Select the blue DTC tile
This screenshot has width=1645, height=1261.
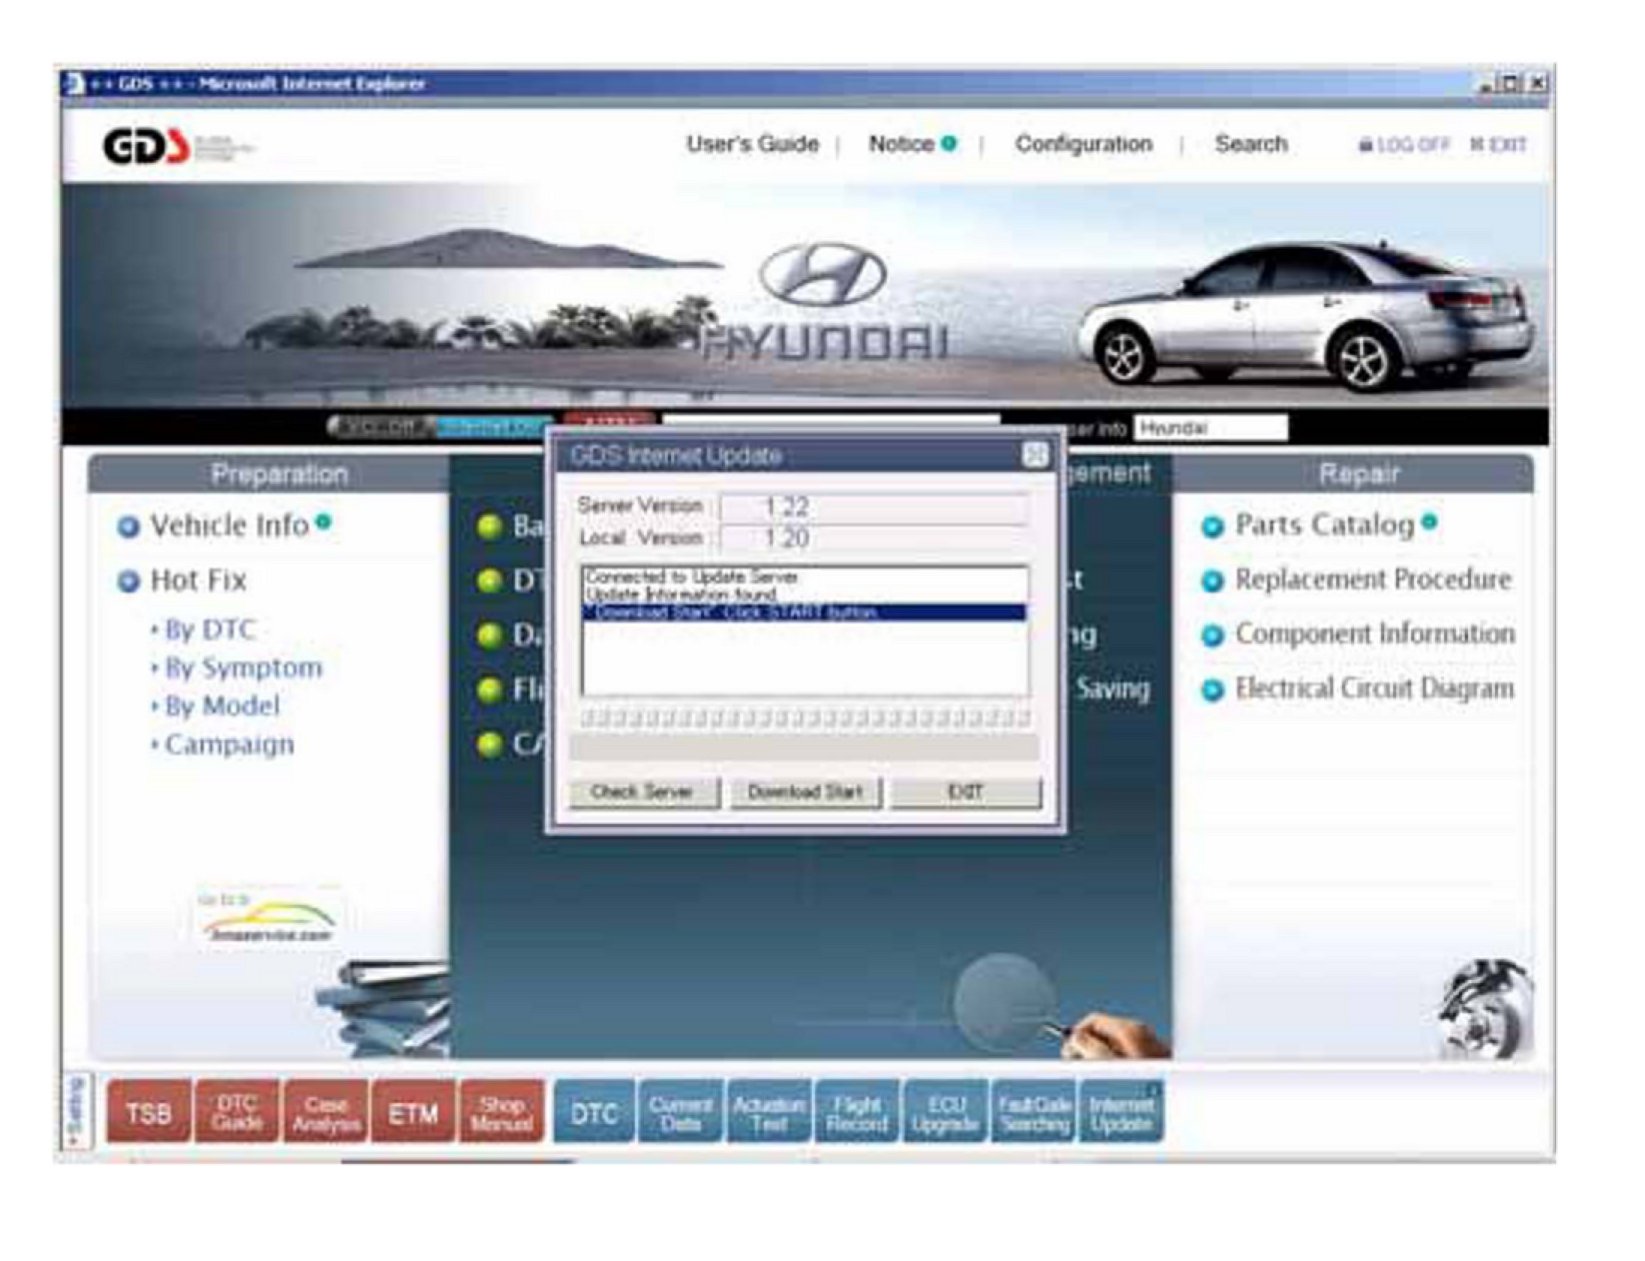593,1112
